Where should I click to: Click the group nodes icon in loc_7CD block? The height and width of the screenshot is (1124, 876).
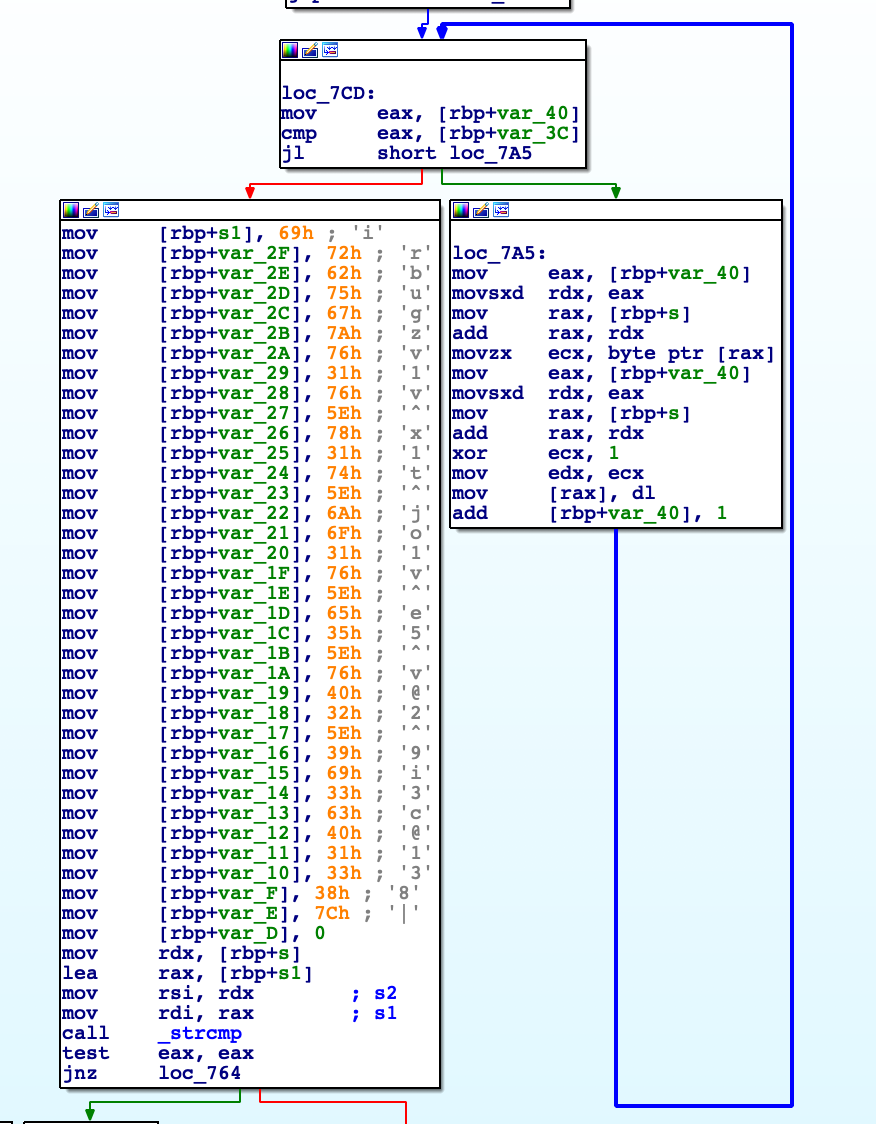click(x=330, y=50)
